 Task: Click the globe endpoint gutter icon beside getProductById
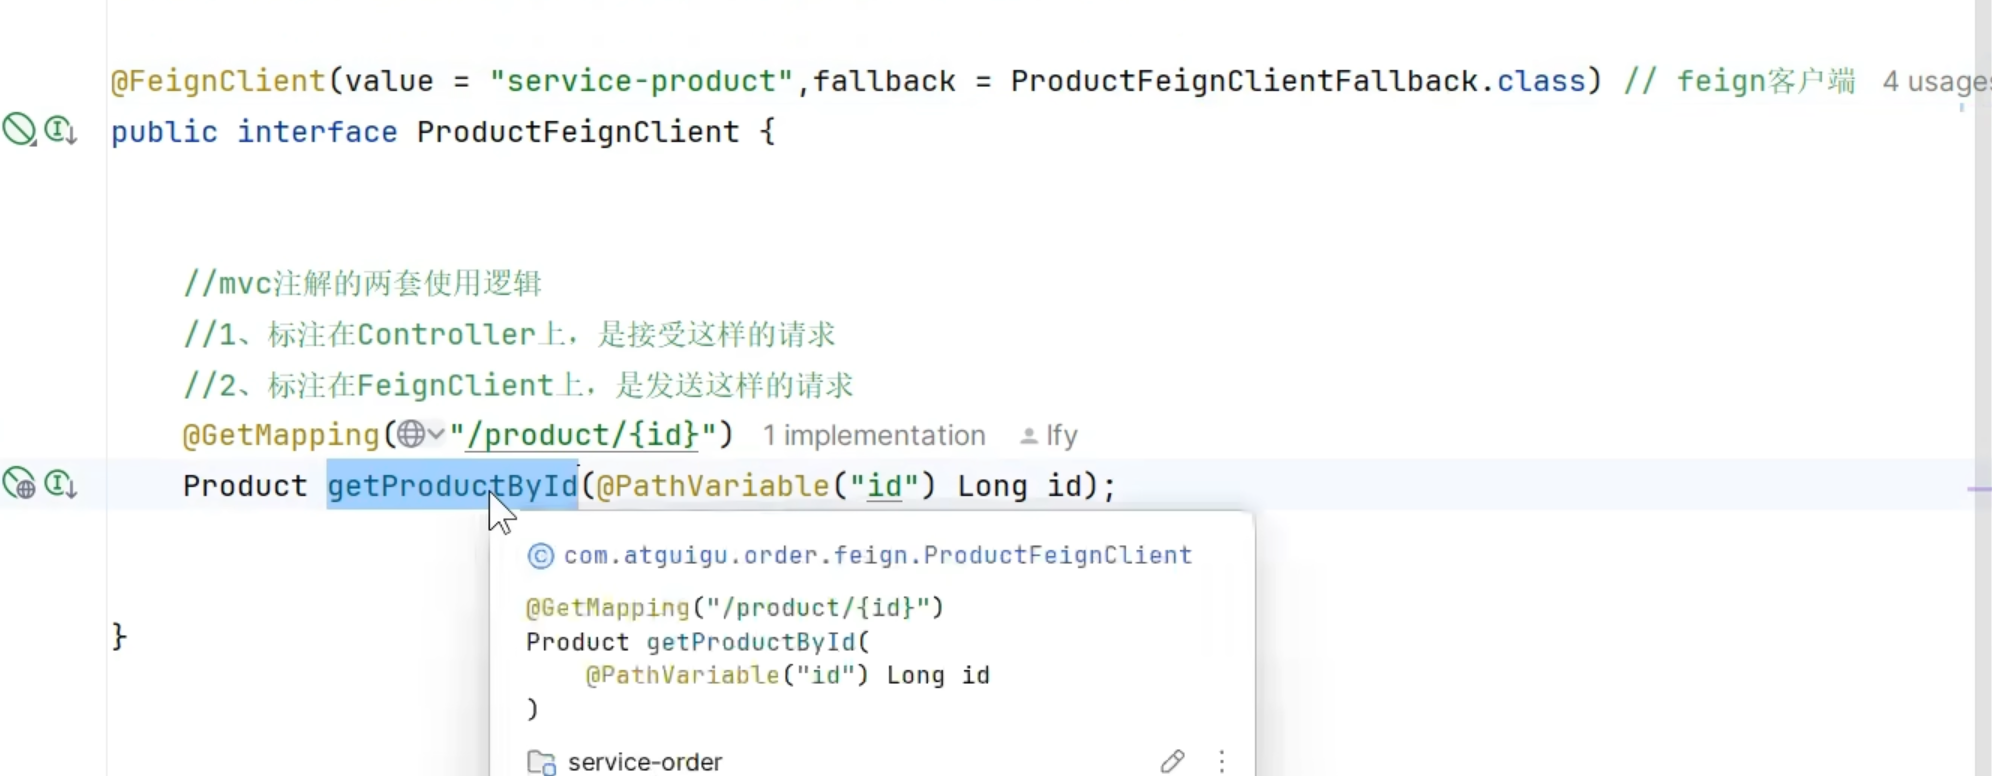tap(19, 484)
